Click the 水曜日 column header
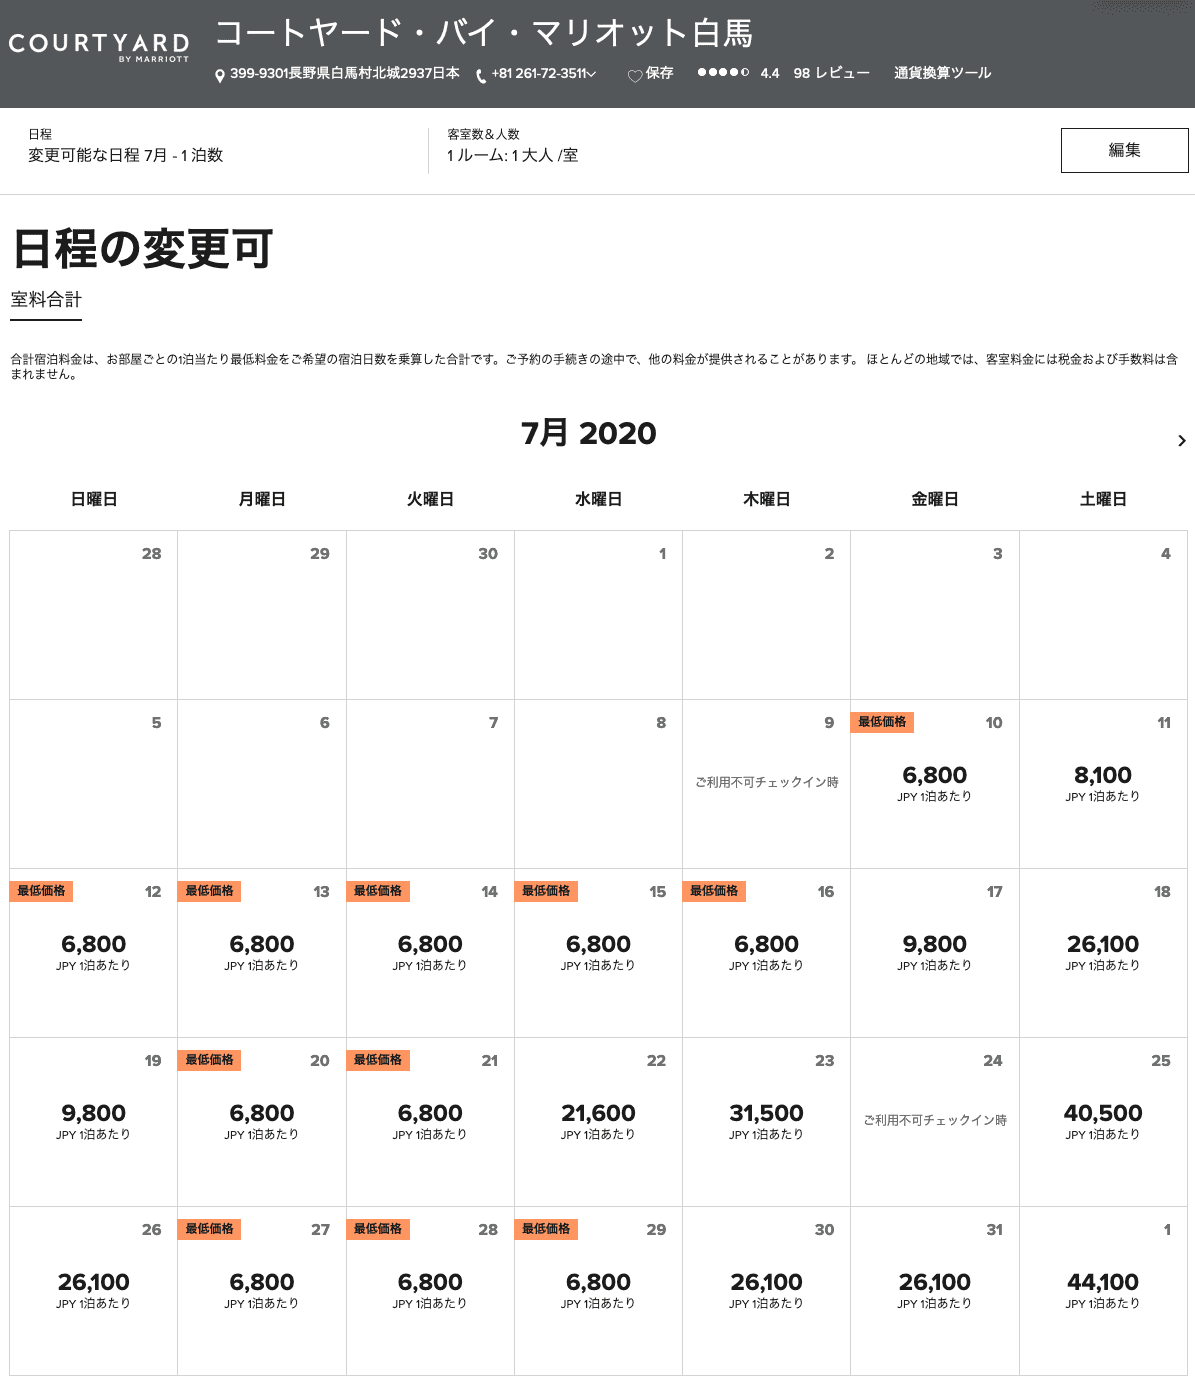The height and width of the screenshot is (1384, 1195). (598, 499)
